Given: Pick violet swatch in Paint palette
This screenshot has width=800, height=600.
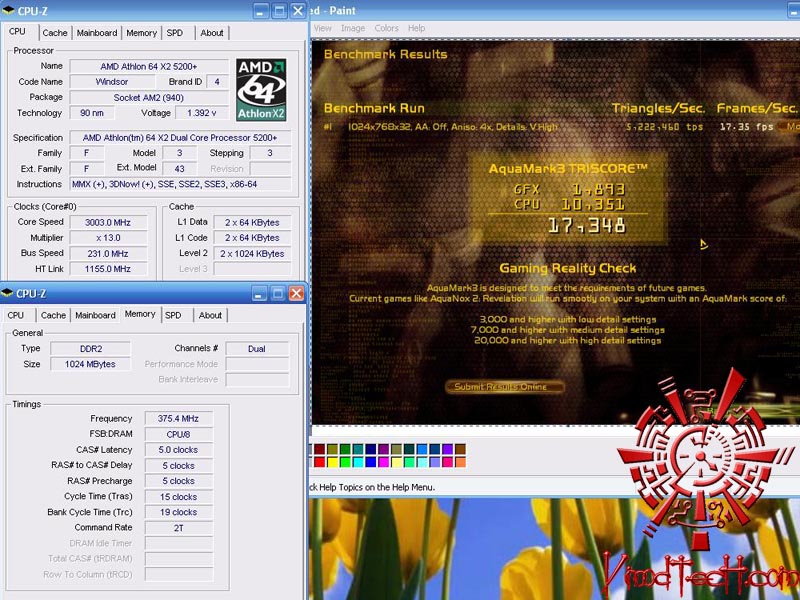Looking at the screenshot, I should tap(447, 449).
